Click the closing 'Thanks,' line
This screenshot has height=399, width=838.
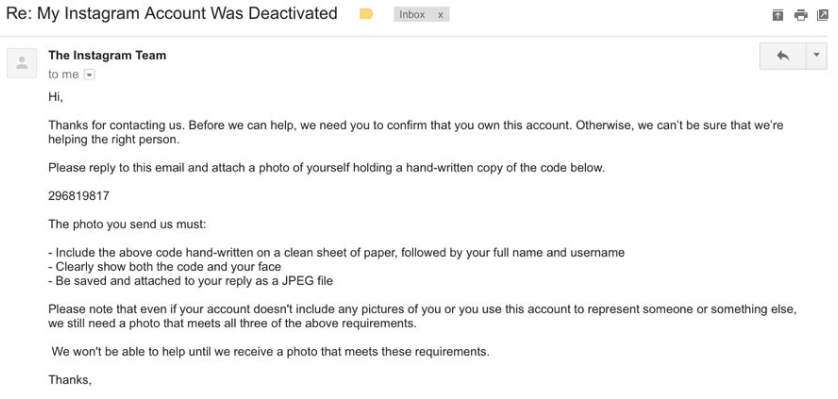(x=70, y=380)
